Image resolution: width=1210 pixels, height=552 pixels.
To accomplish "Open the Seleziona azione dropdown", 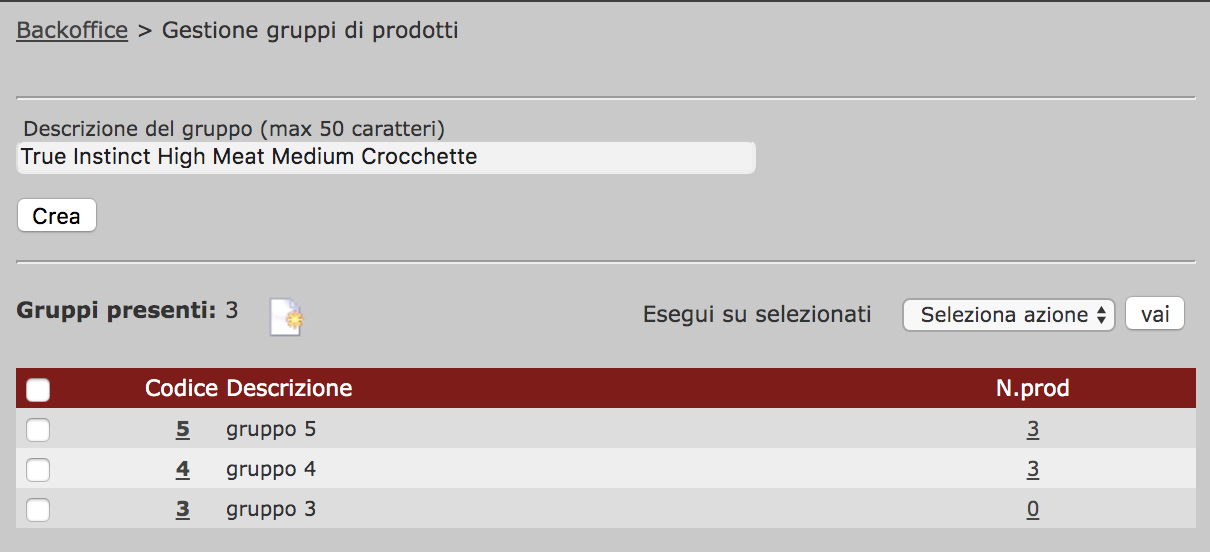I will click(1008, 315).
